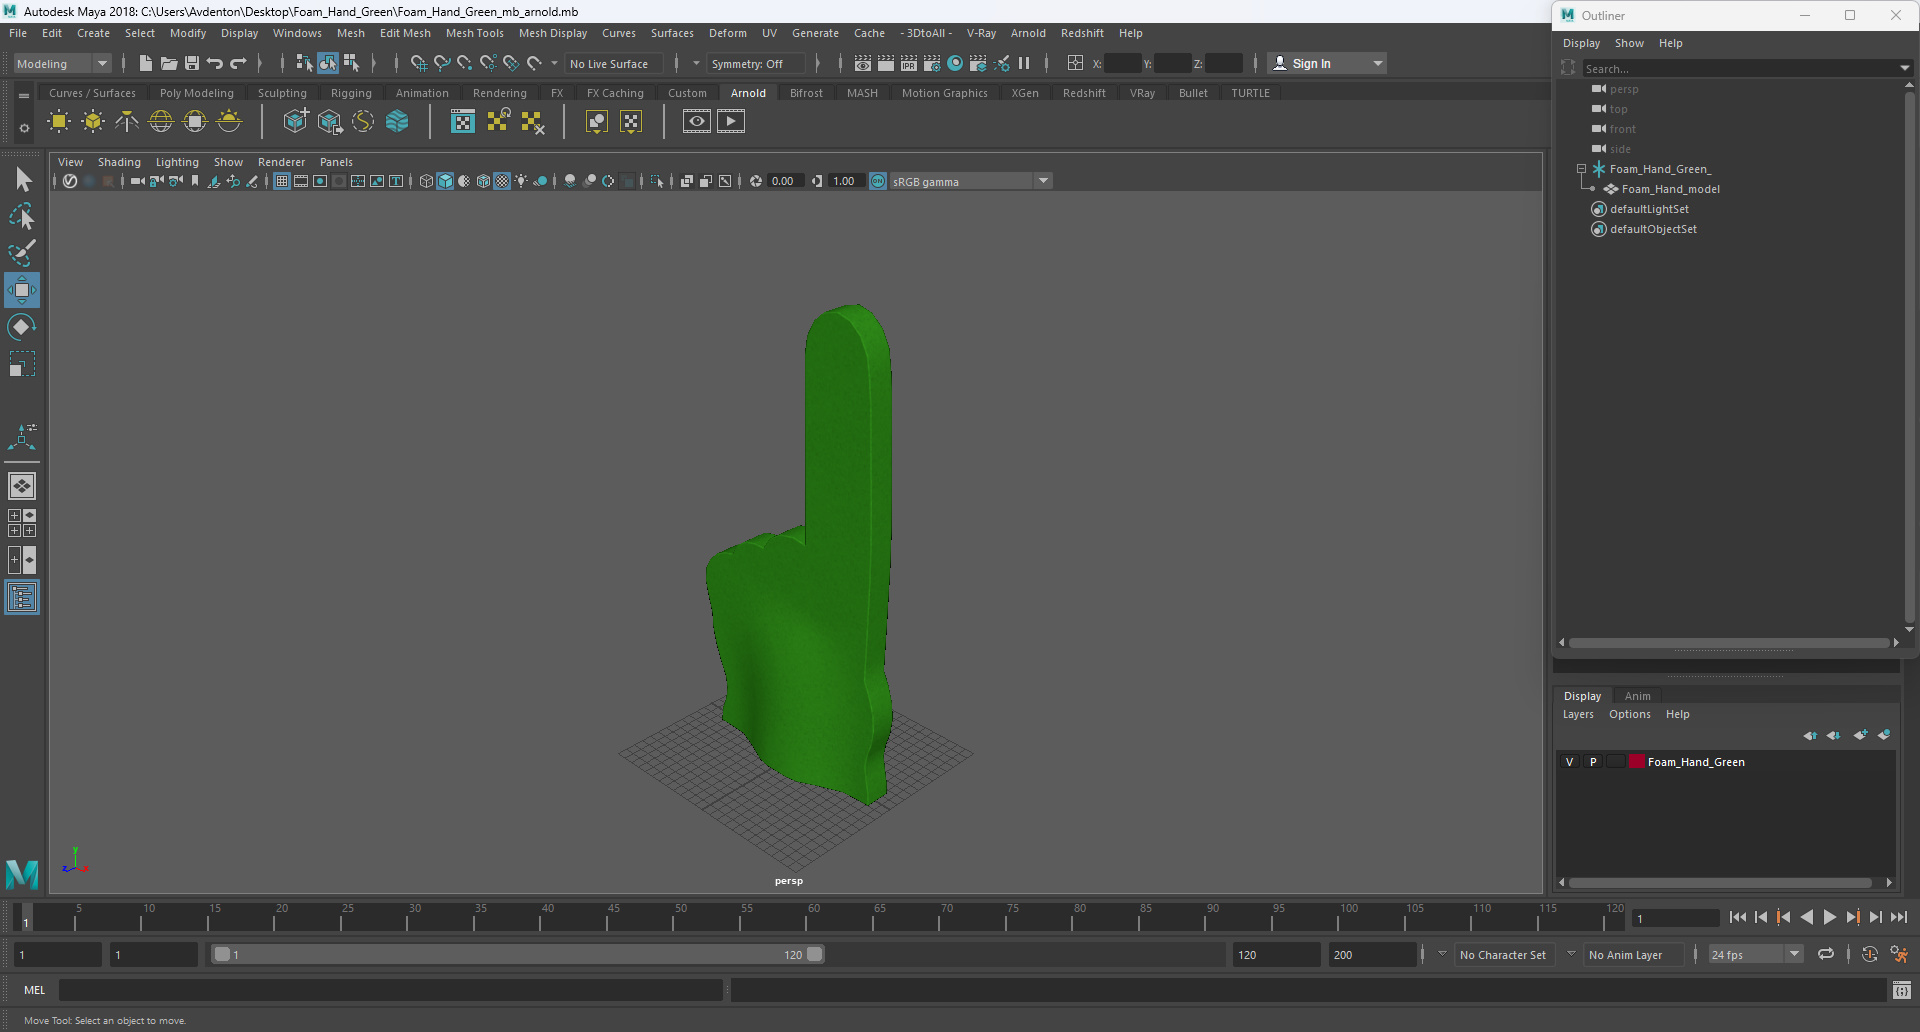Toggle visibility V of Foam_Hand_Green layer

click(1569, 762)
